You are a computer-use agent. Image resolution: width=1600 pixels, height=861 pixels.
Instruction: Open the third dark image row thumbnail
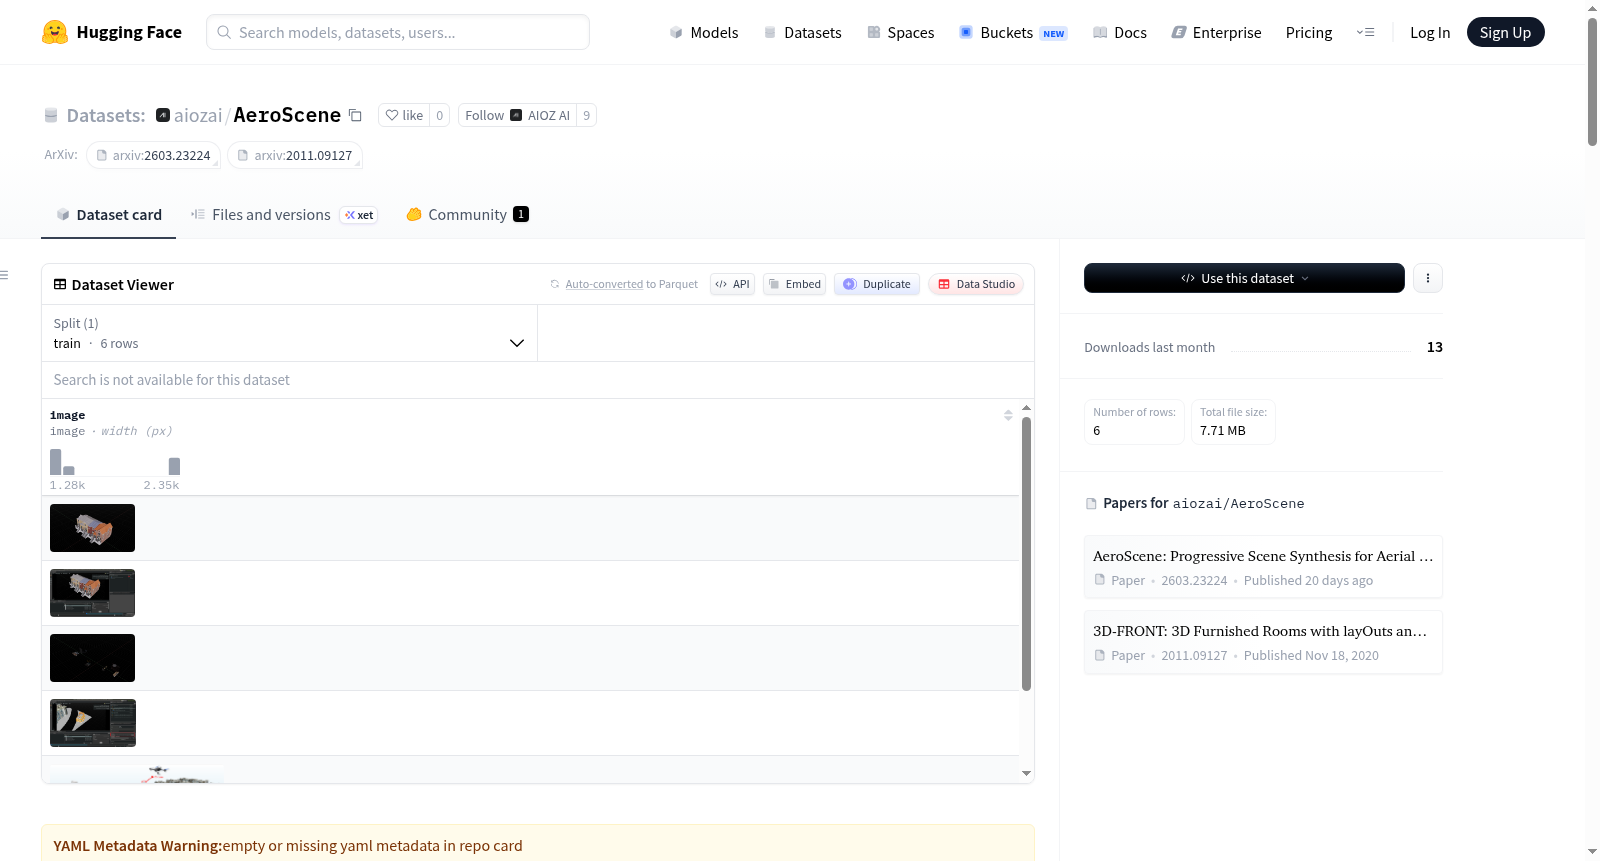coord(92,658)
